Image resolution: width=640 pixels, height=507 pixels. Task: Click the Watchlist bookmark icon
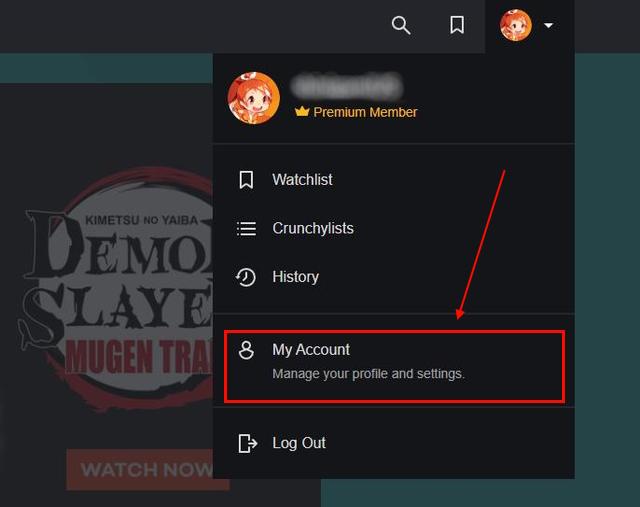tap(246, 180)
